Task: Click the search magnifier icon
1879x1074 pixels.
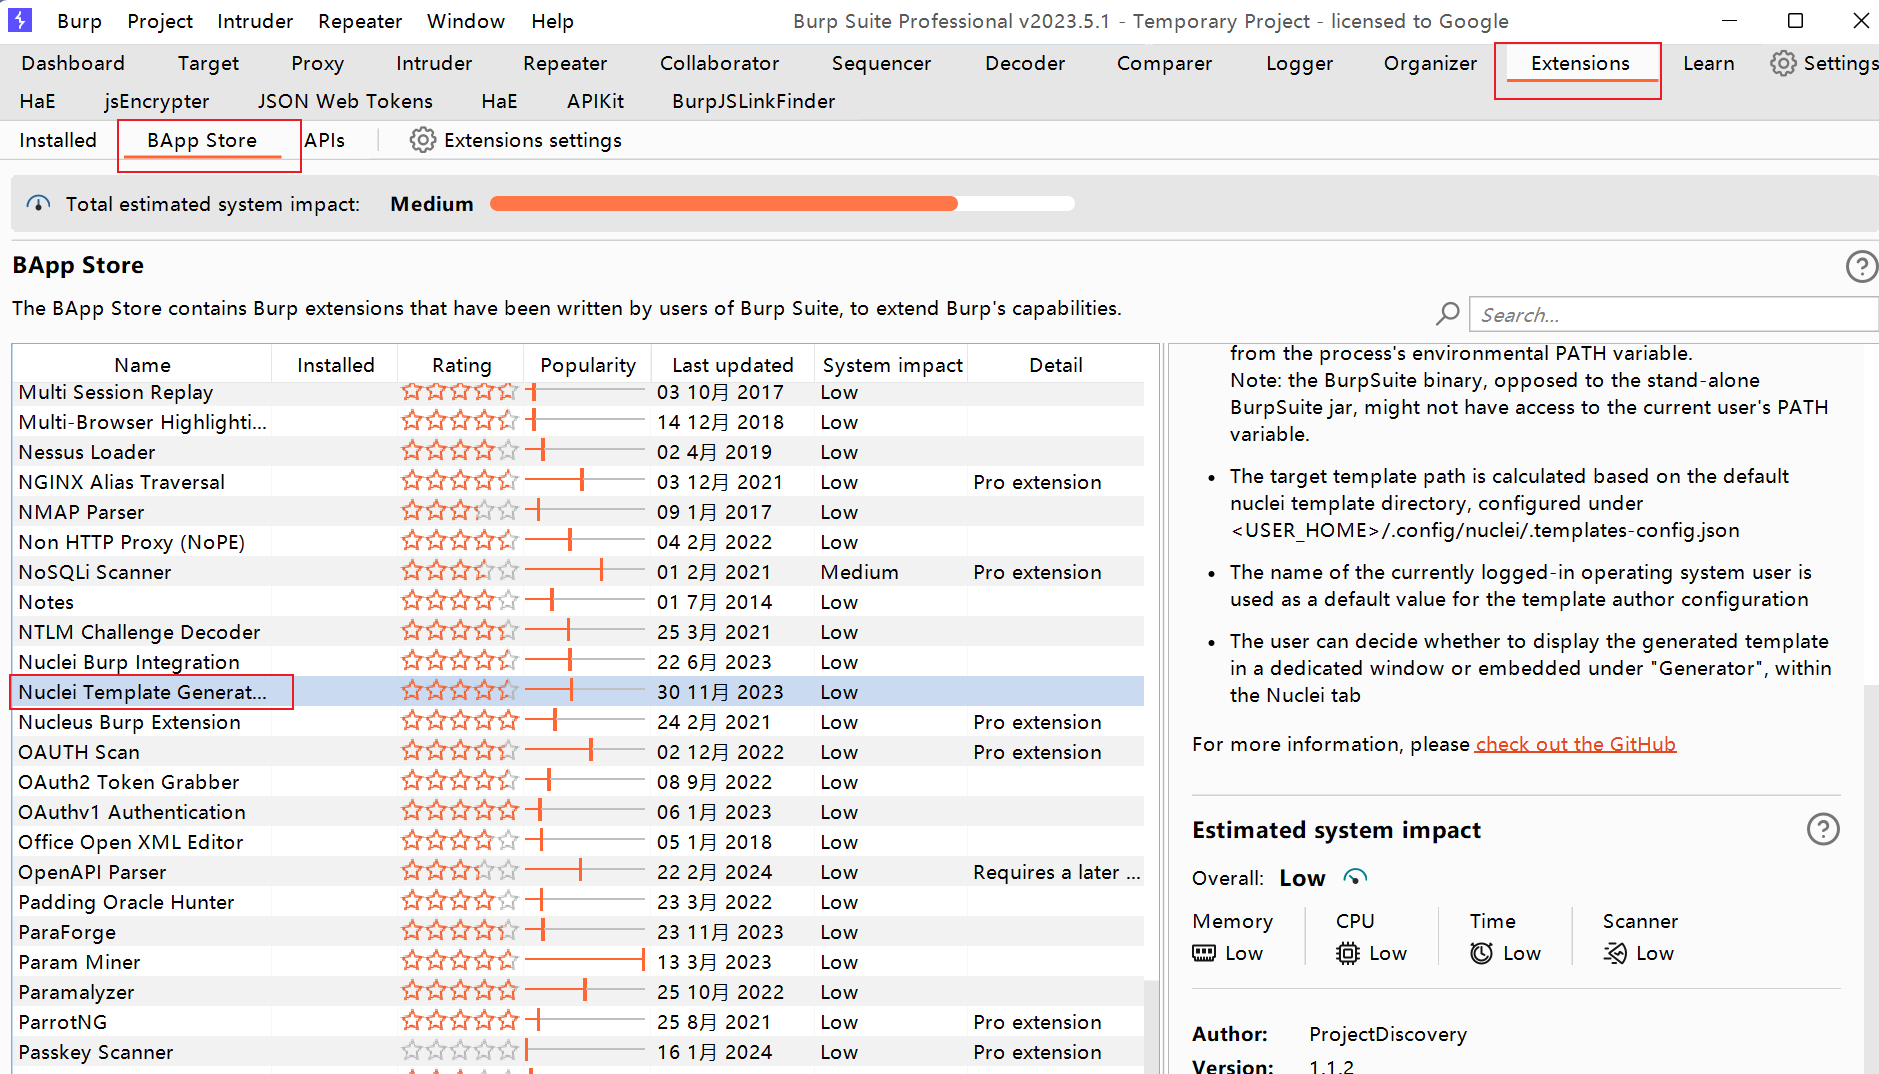Action: click(1447, 315)
